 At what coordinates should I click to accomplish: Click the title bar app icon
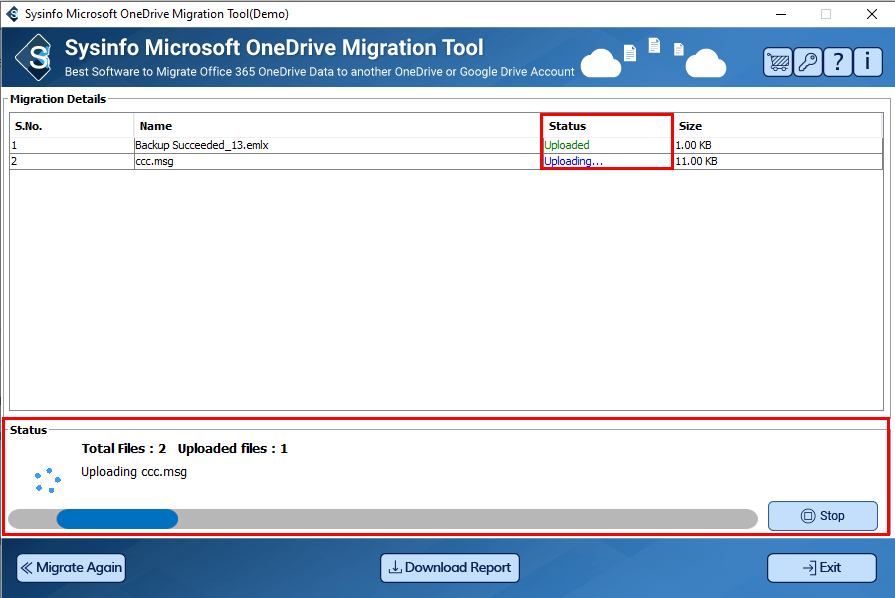point(13,14)
